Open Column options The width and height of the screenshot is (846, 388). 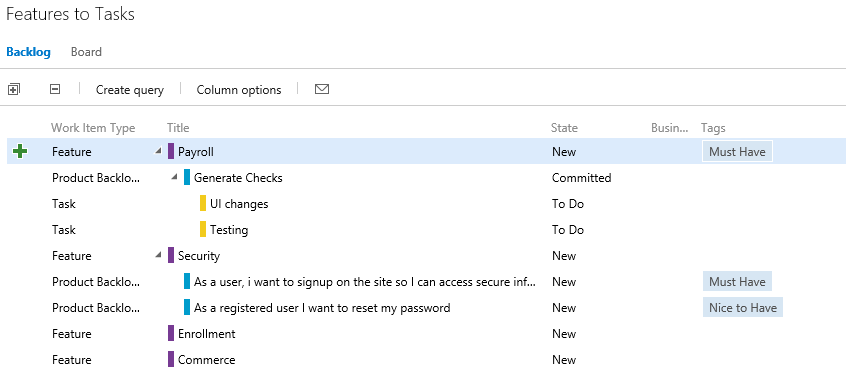click(x=239, y=90)
